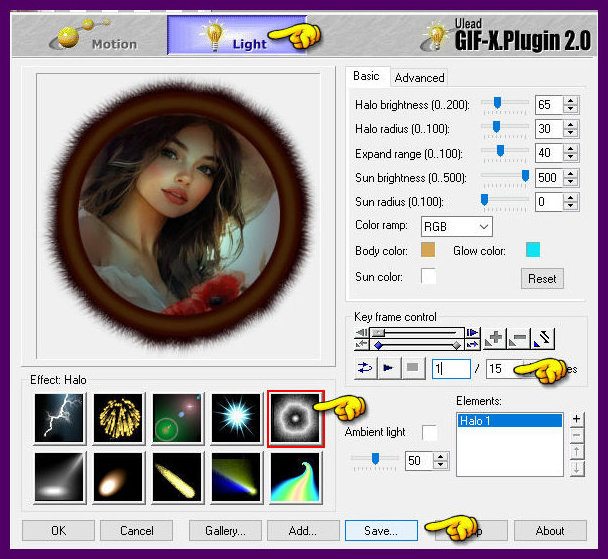This screenshot has width=608, height=559.
Task: Click the Ambient light color box
Action: pyautogui.click(x=429, y=432)
